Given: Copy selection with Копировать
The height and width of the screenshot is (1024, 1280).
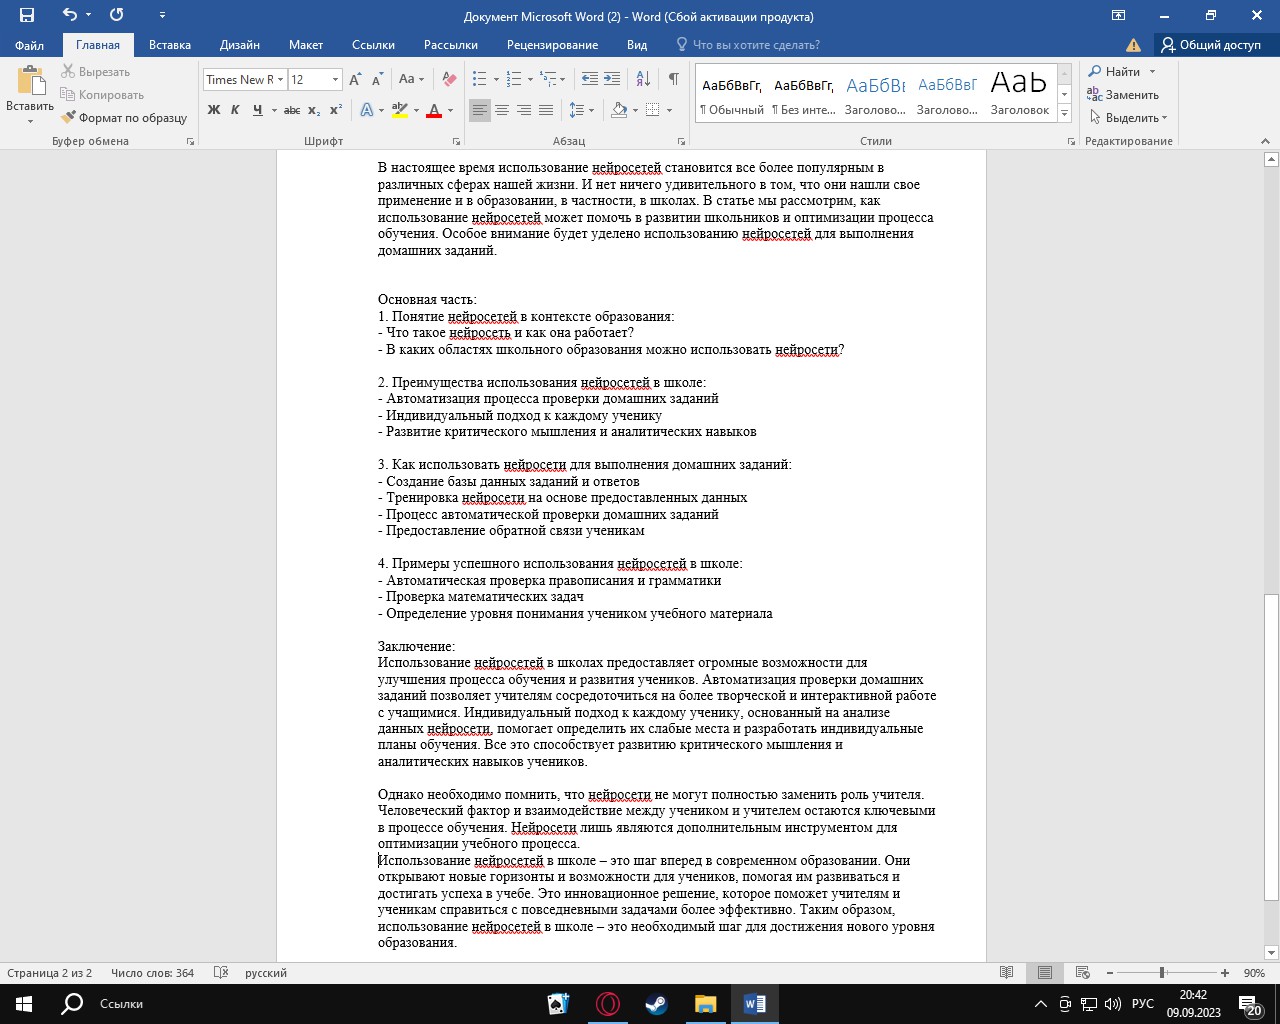Looking at the screenshot, I should pos(102,95).
